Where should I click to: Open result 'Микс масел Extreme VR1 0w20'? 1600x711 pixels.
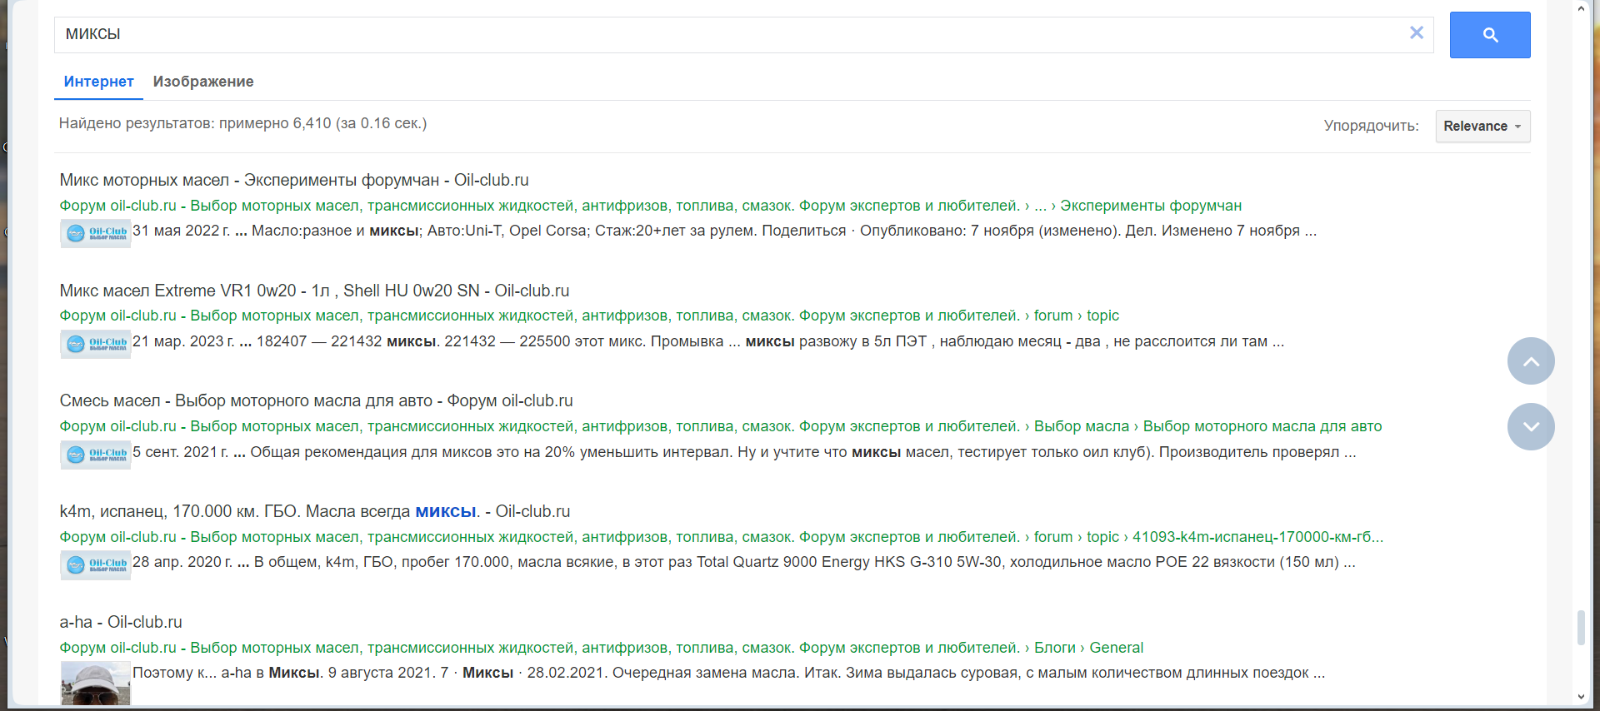[x=314, y=291]
